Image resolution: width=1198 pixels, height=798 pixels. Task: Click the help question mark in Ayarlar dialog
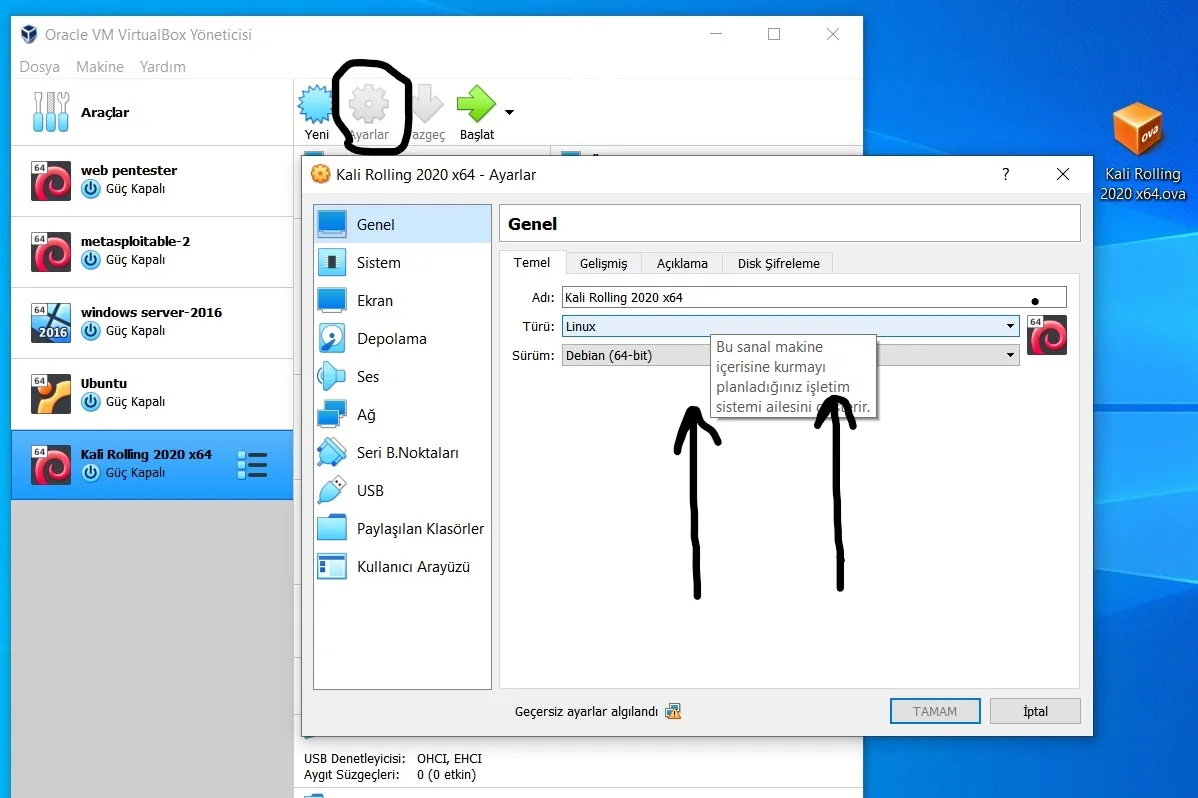pyautogui.click(x=1005, y=174)
